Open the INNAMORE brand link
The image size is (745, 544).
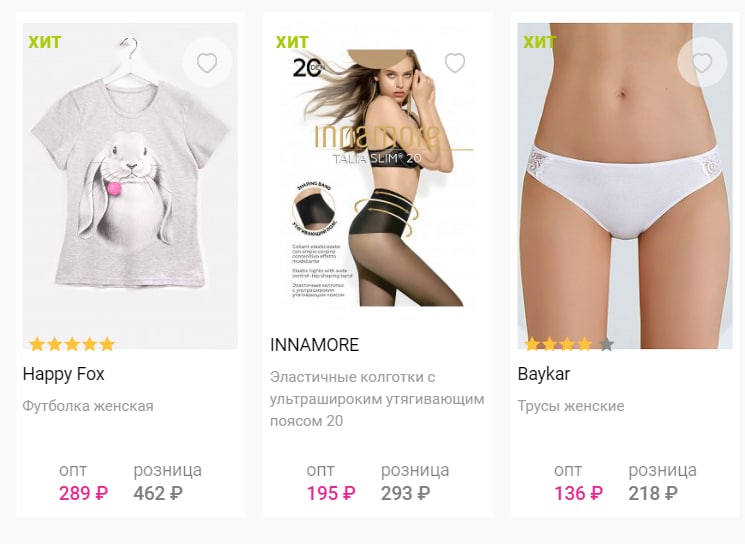coord(315,344)
